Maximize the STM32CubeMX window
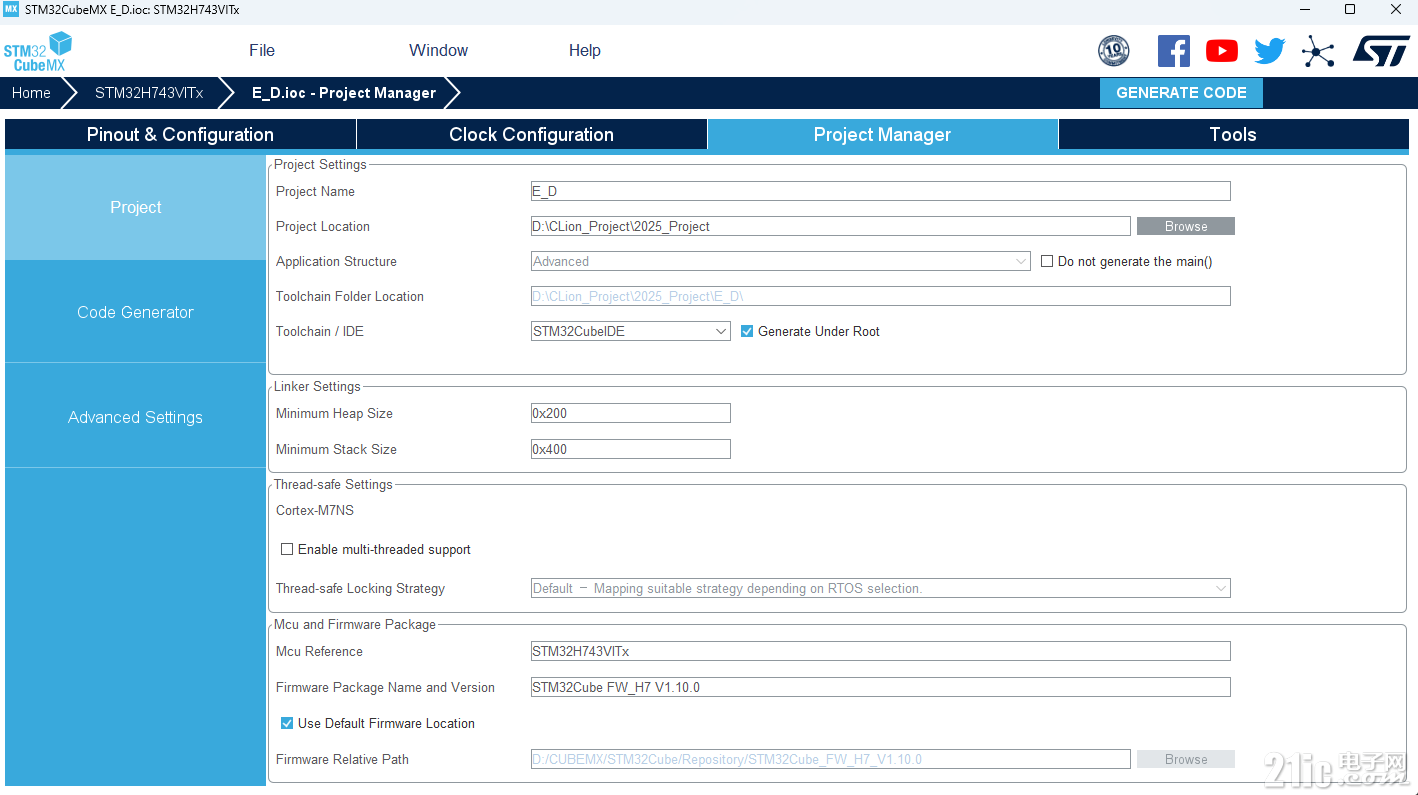The image size is (1418, 795). 1350,10
